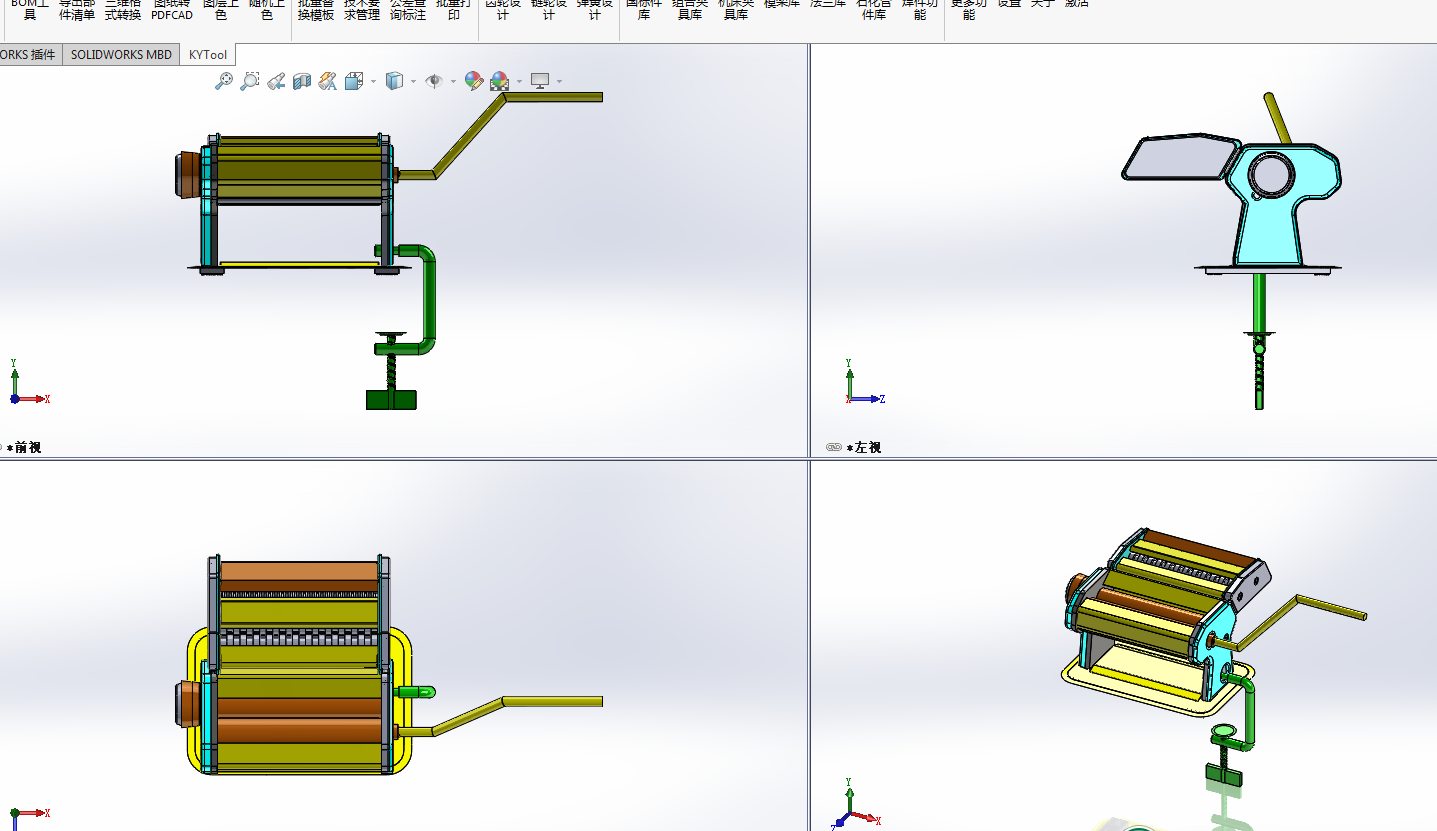Click the coordinate triad in the left view
Viewport: 1437px width, 831px height.
click(865, 384)
